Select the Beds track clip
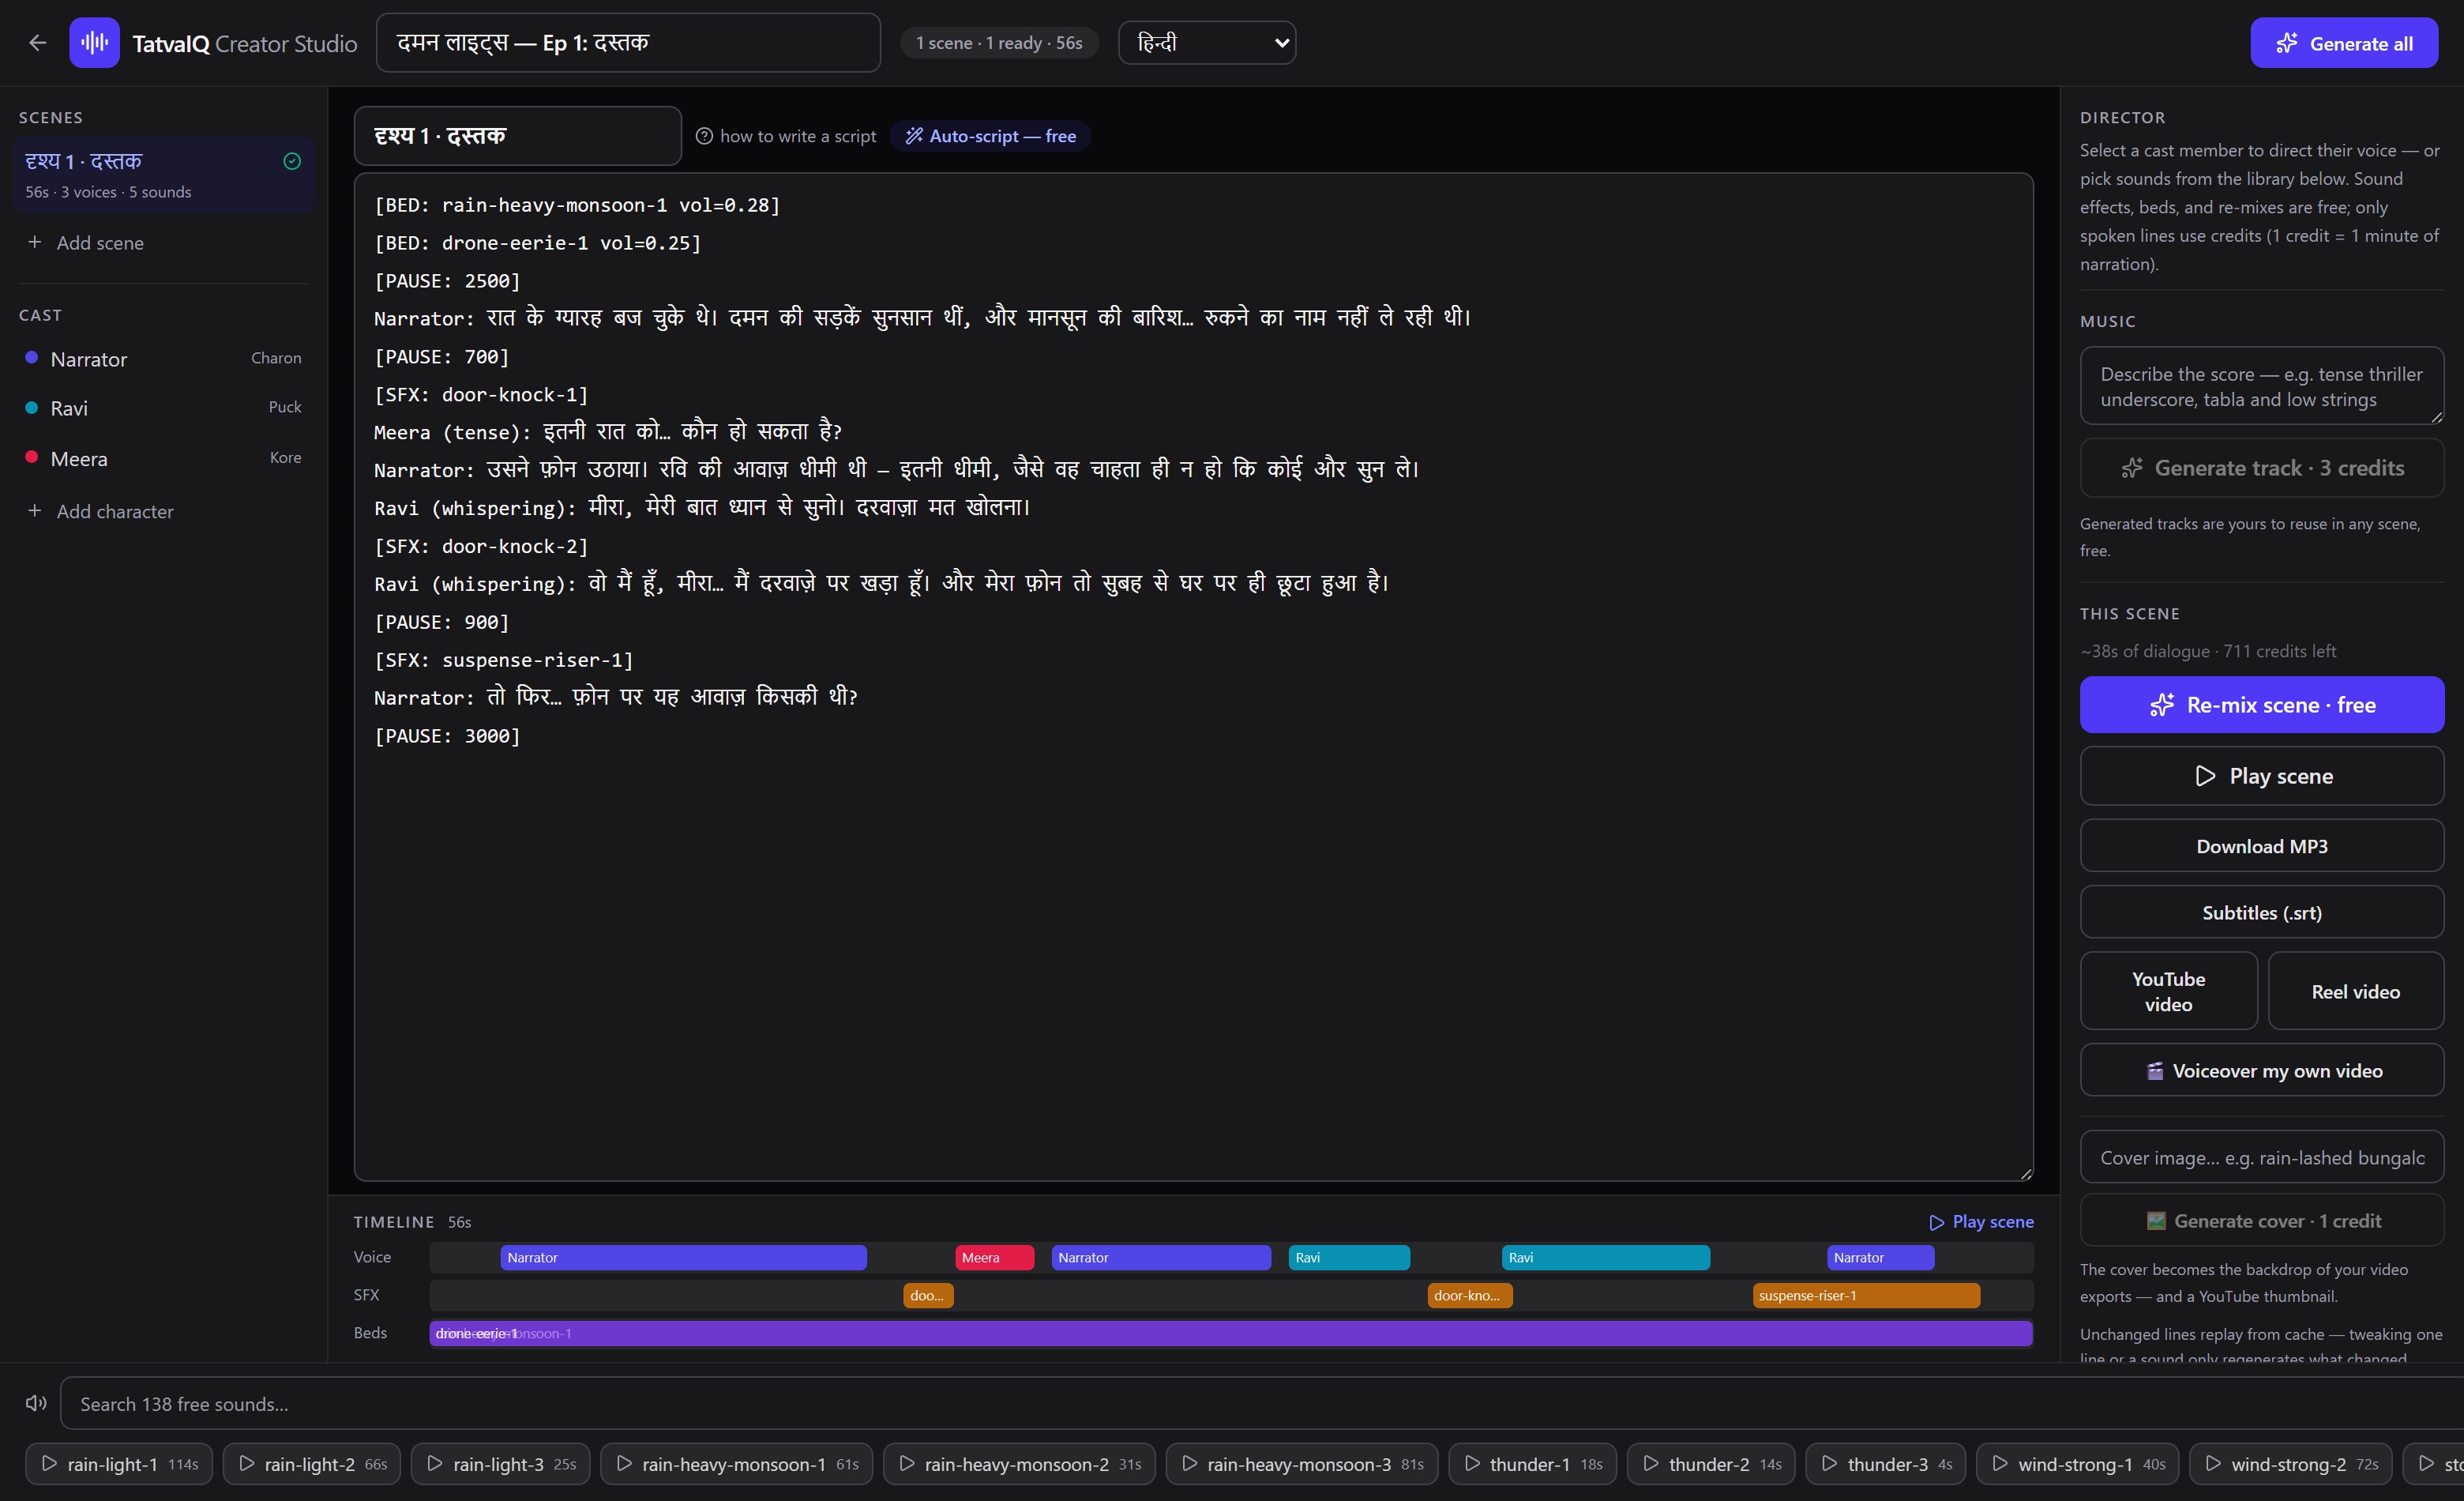 pyautogui.click(x=1231, y=1333)
